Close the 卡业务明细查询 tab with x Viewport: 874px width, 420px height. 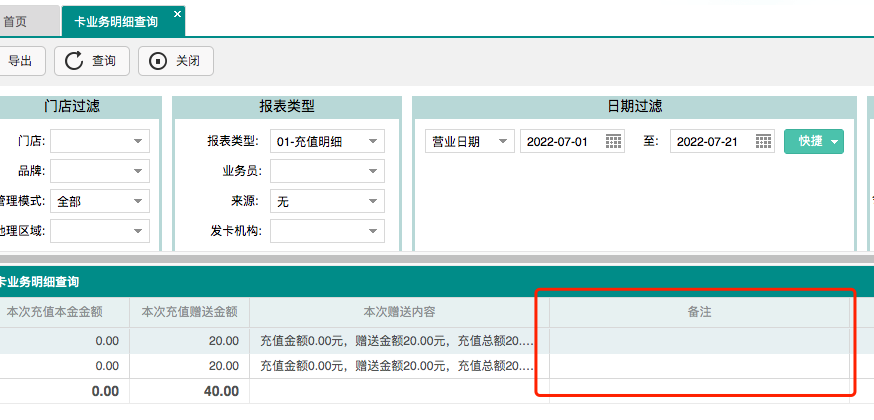point(178,14)
